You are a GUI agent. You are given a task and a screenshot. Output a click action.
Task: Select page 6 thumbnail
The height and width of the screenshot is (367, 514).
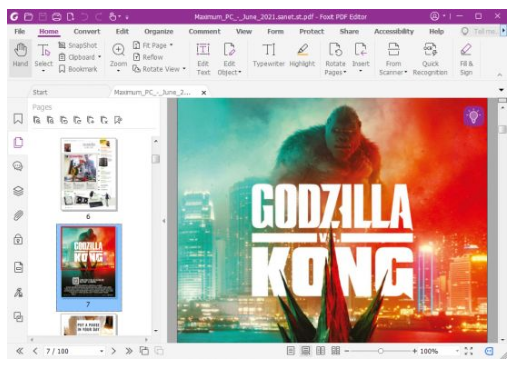click(89, 174)
